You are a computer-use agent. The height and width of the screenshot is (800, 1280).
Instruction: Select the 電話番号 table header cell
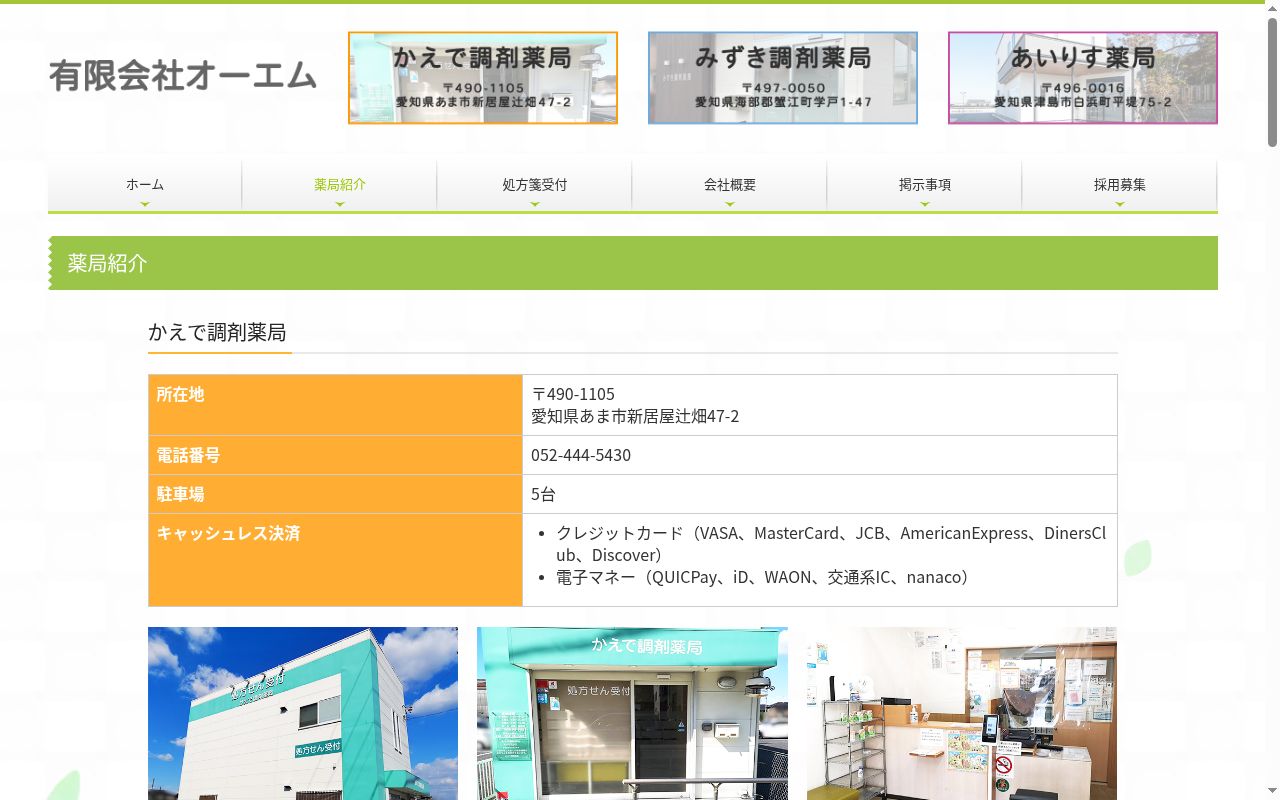point(335,455)
